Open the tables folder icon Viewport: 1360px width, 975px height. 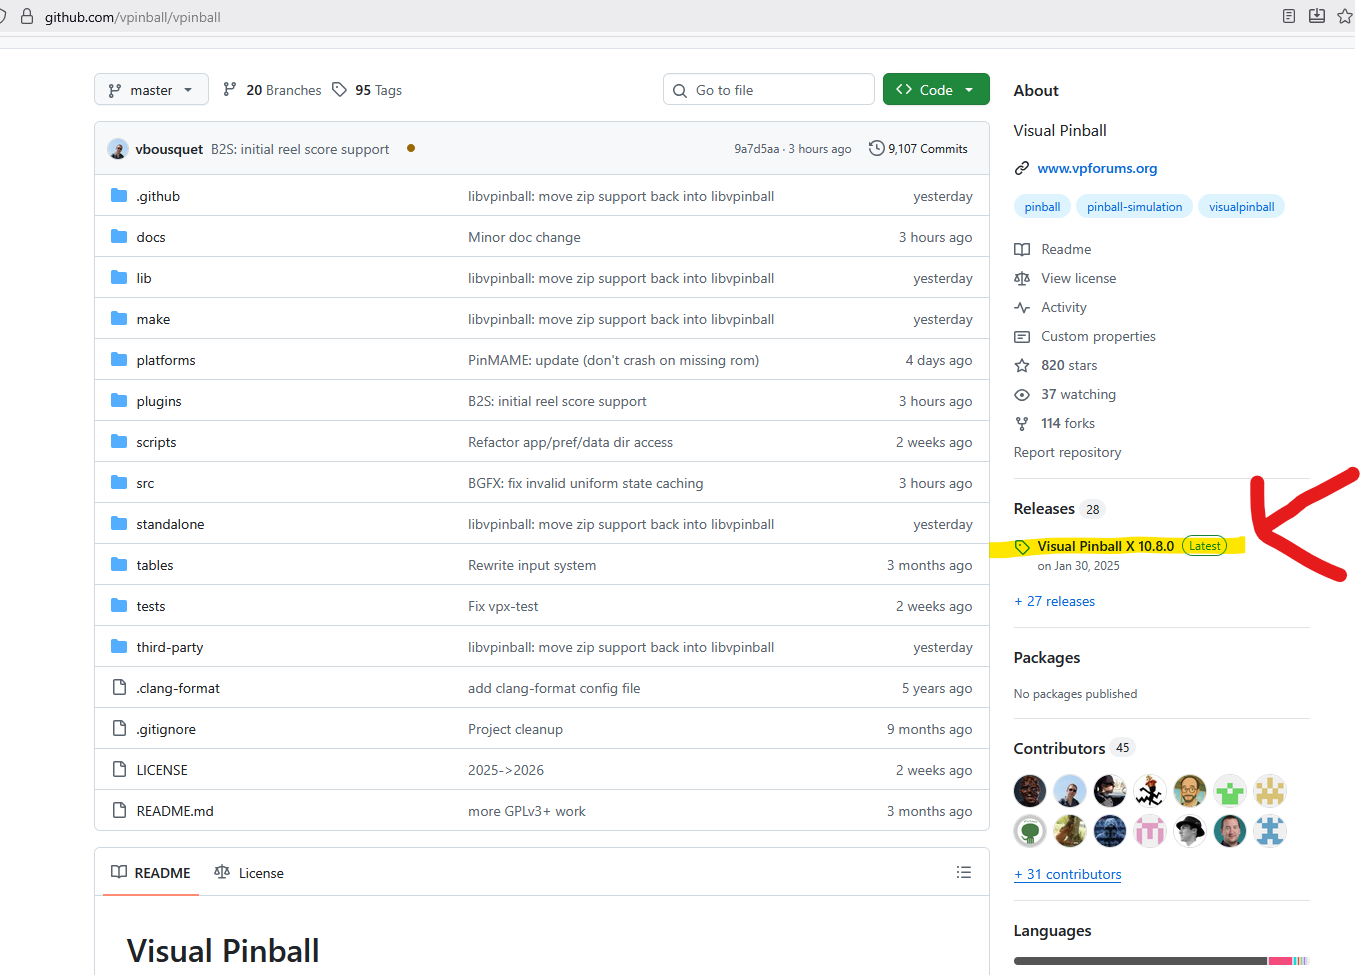pos(119,565)
